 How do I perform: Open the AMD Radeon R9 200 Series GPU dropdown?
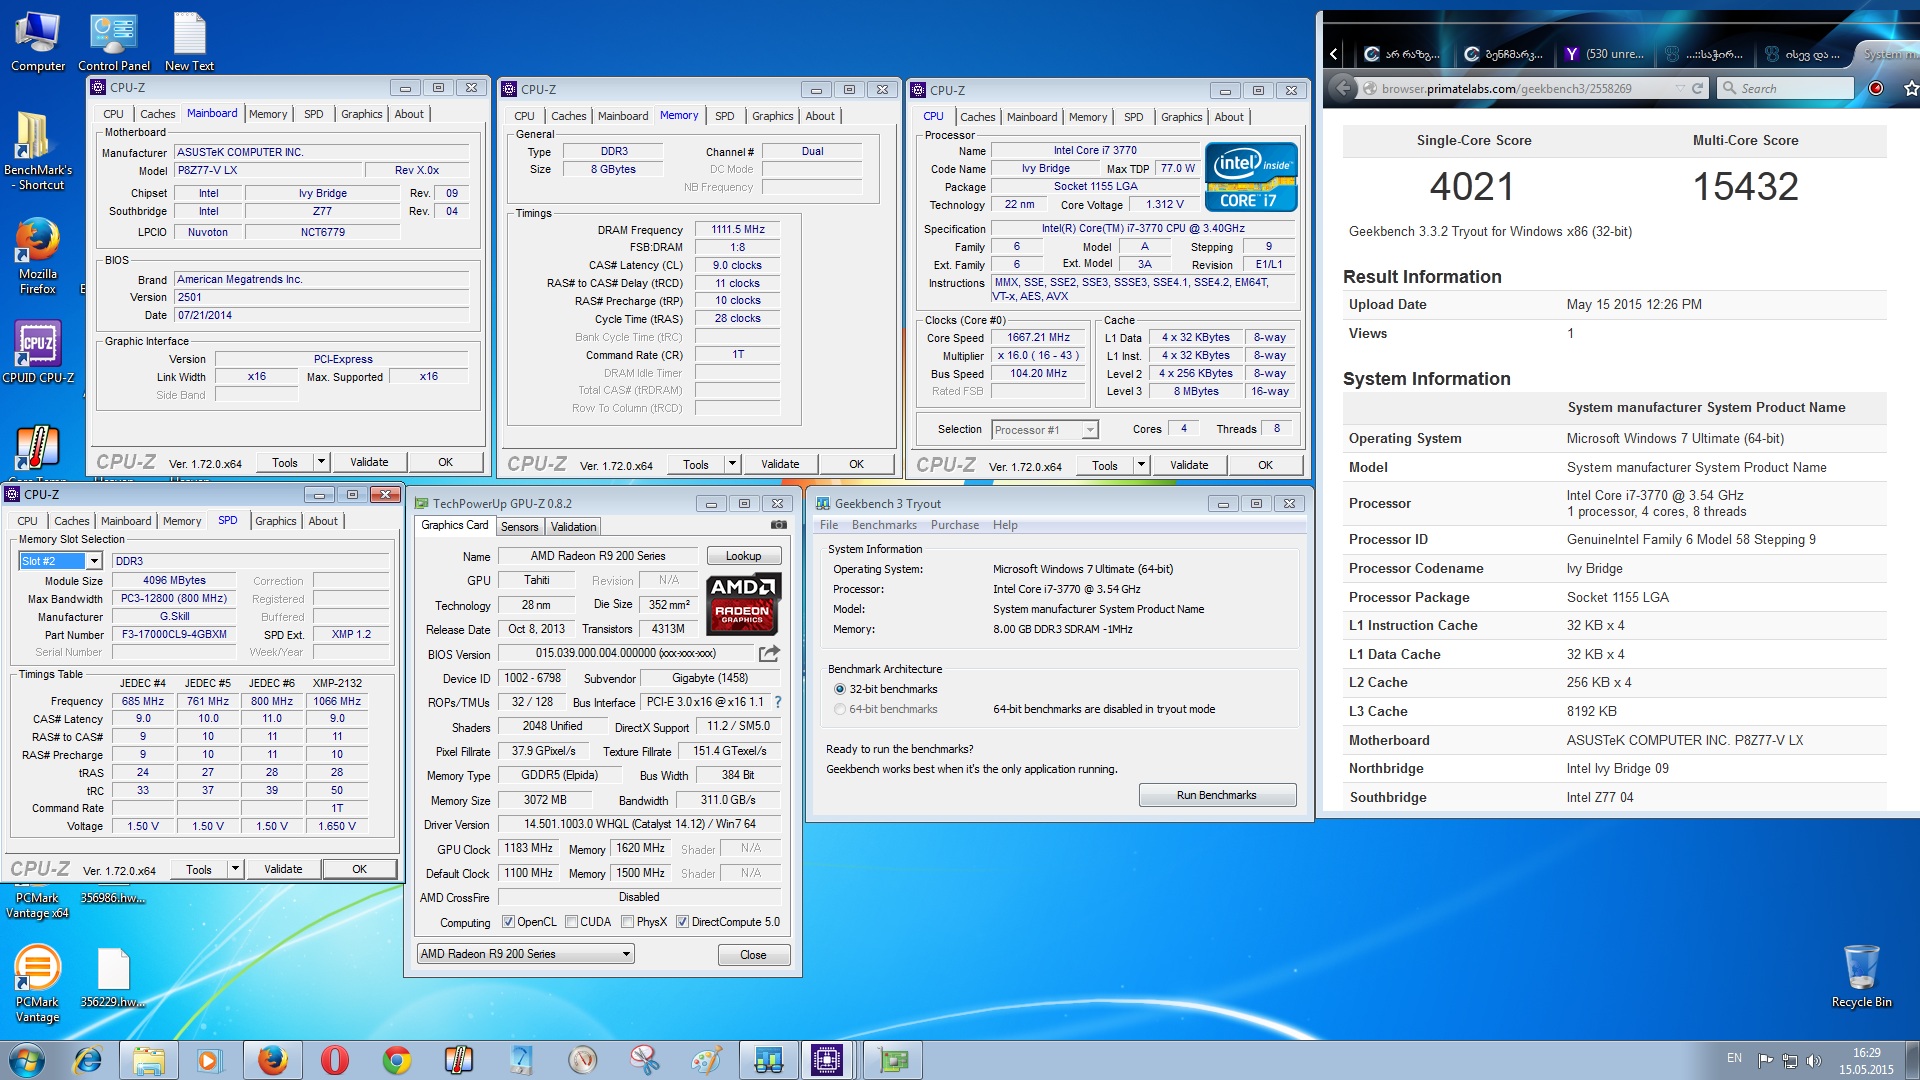point(525,954)
